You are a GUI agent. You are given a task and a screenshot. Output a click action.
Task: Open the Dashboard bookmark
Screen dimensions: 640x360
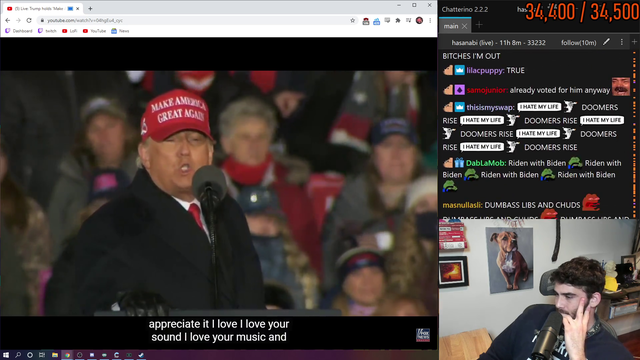(x=19, y=31)
